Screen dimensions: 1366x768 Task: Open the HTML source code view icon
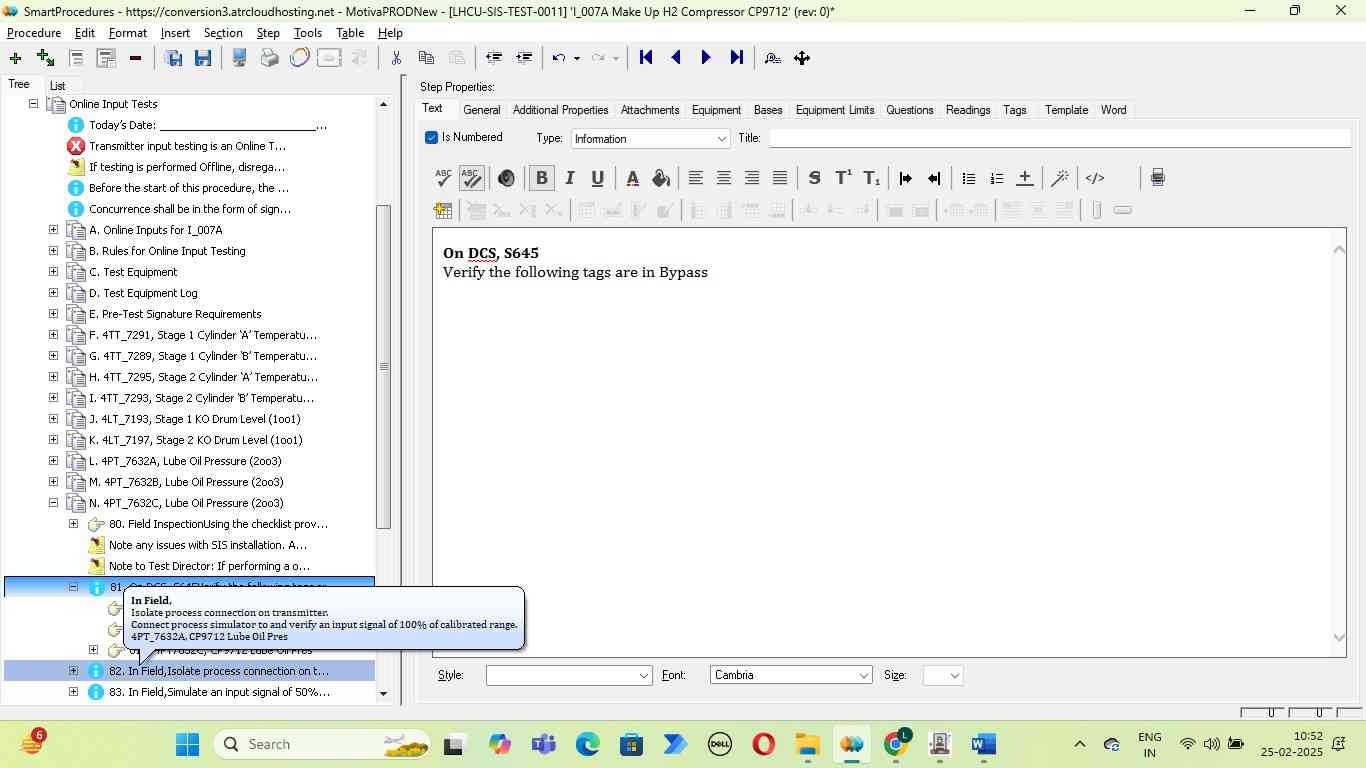(1095, 178)
